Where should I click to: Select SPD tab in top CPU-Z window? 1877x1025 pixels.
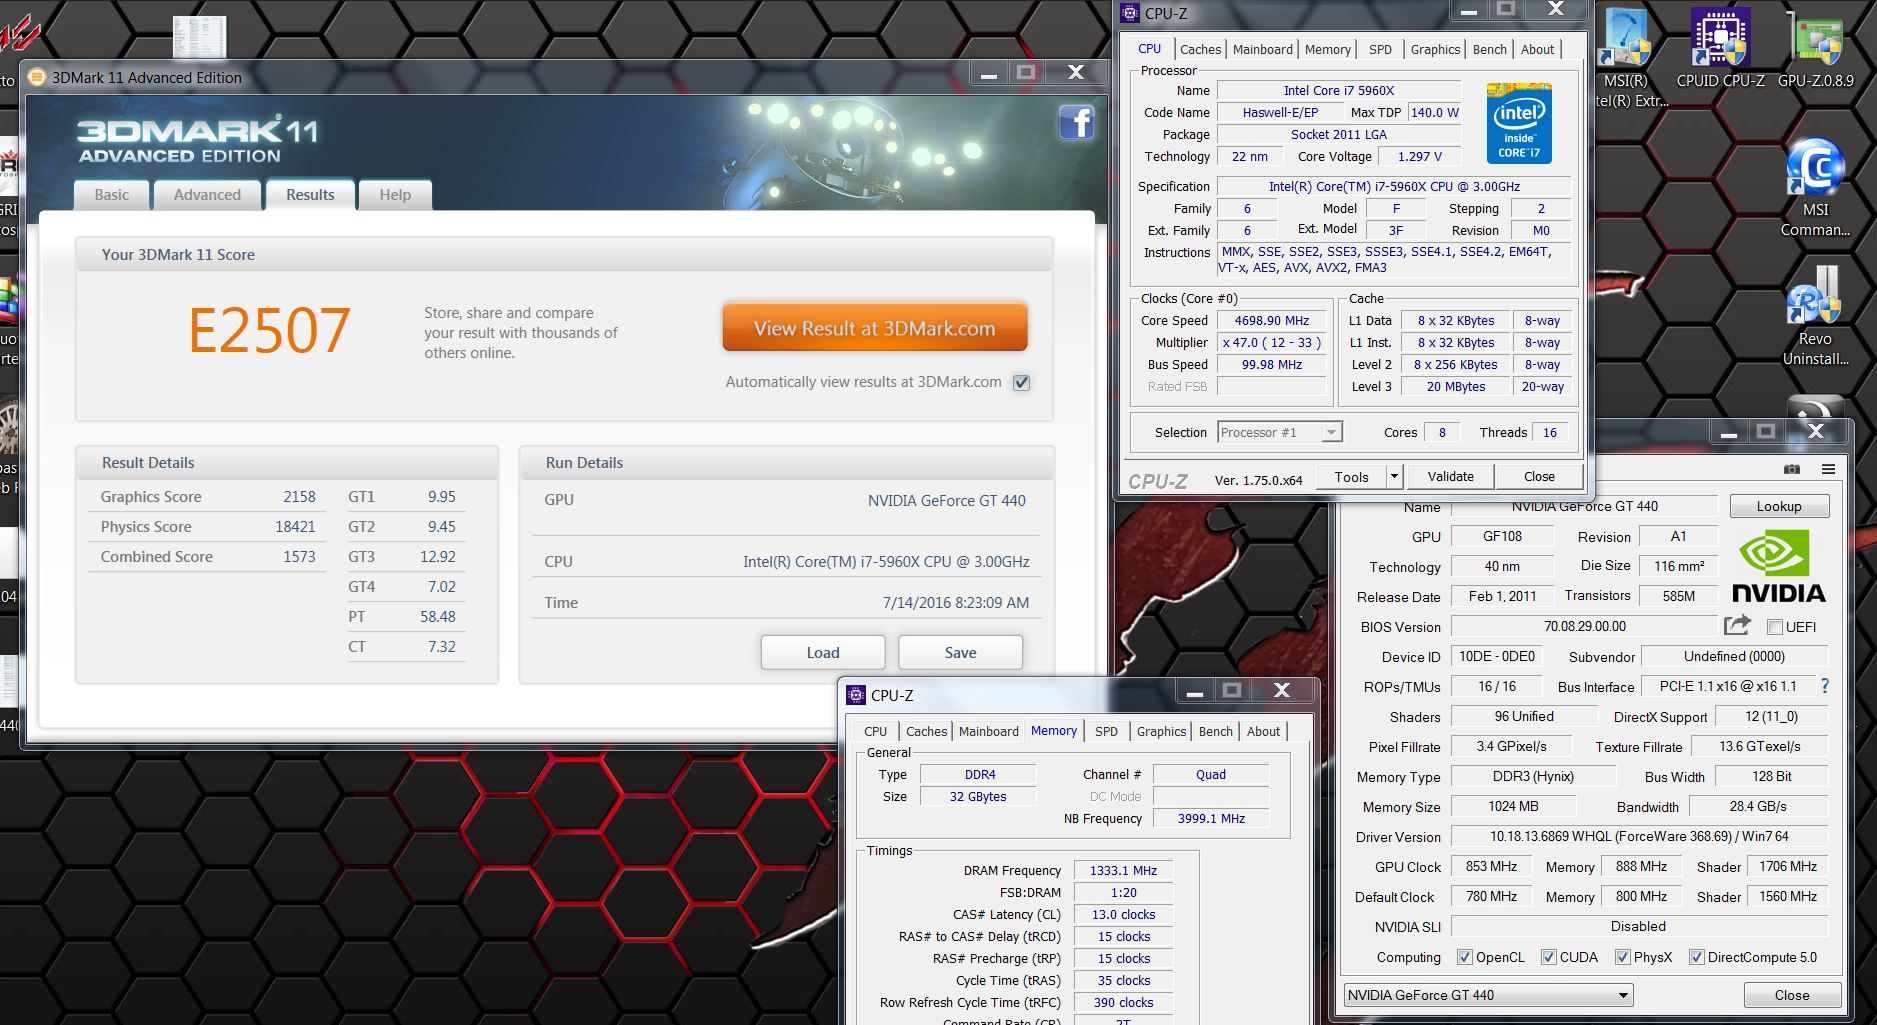pyautogui.click(x=1380, y=49)
